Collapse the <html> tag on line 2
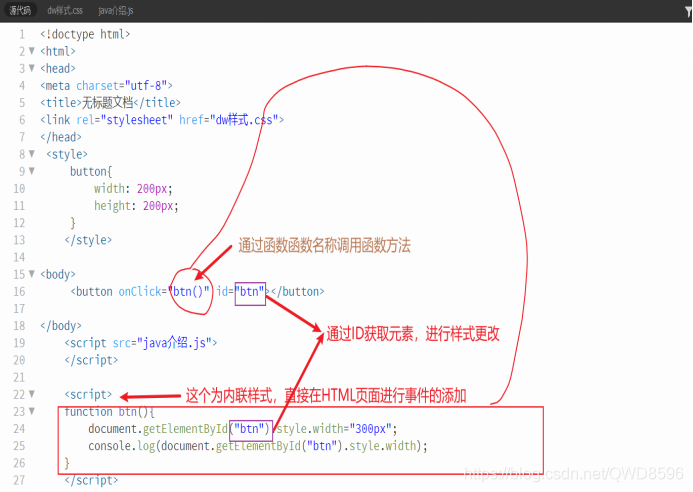This screenshot has width=693, height=492. 32,51
